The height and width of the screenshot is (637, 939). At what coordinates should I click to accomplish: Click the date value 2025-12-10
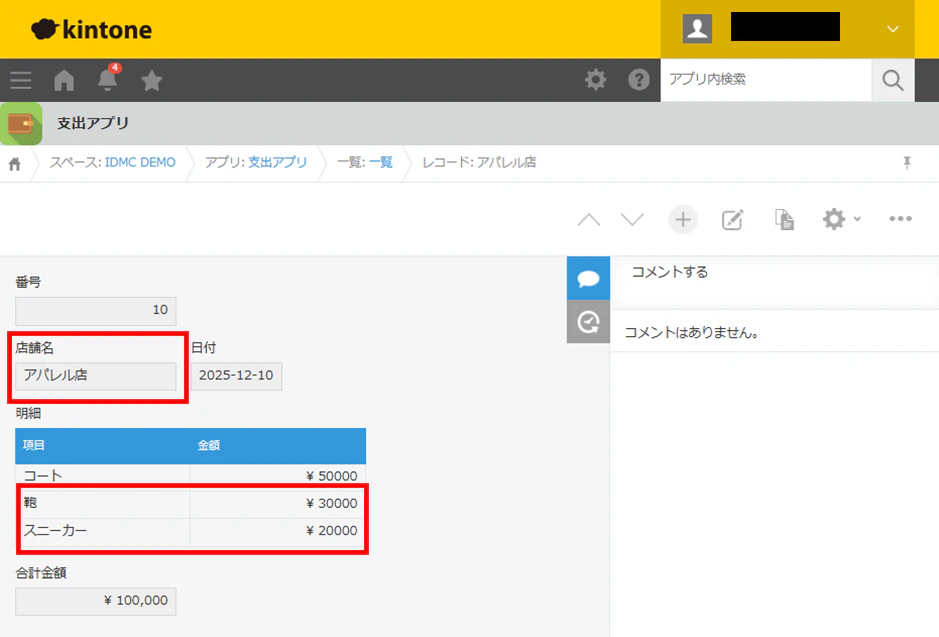237,376
